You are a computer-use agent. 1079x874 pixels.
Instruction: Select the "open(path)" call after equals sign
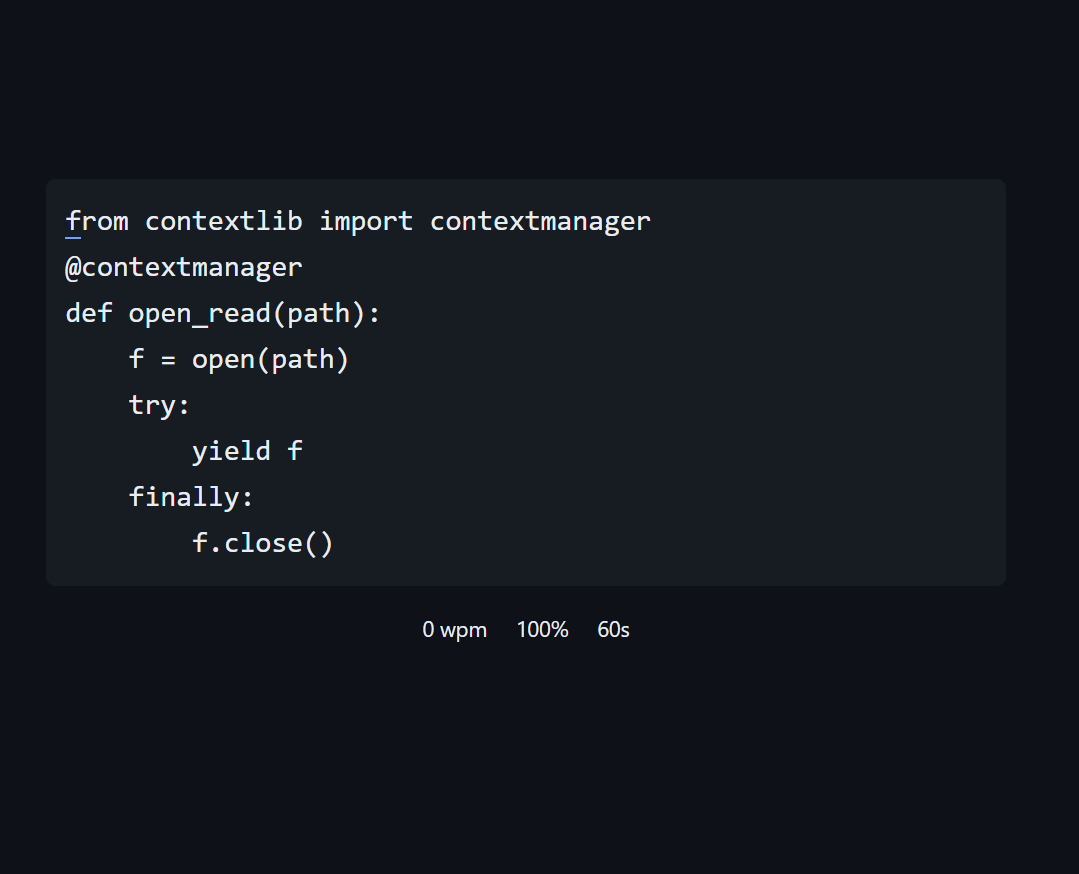(x=270, y=360)
